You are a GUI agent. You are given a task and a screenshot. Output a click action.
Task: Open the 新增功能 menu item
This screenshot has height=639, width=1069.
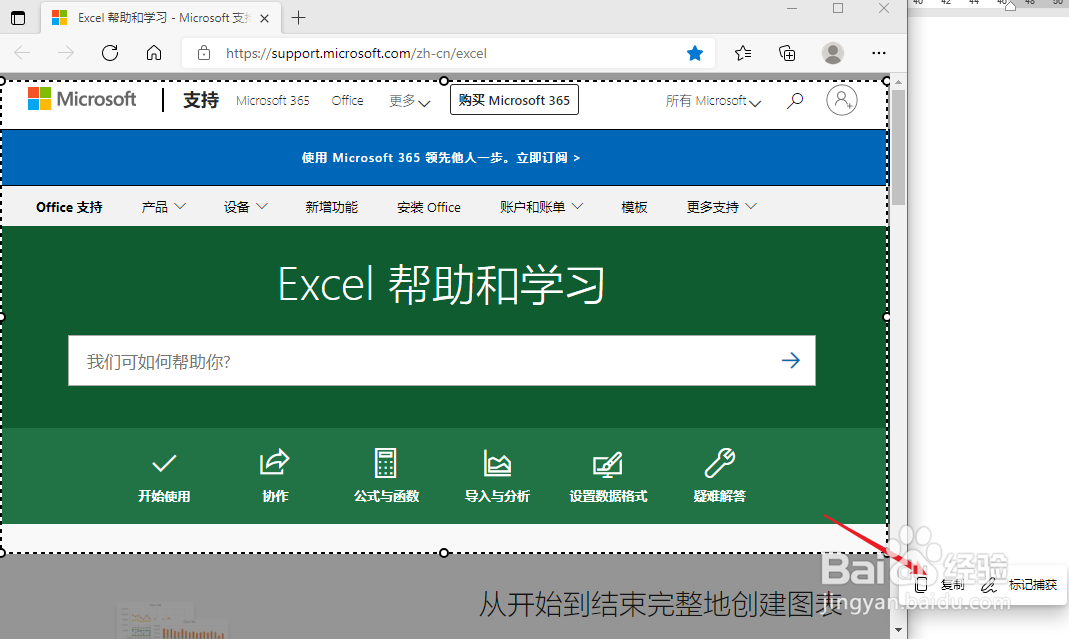331,207
